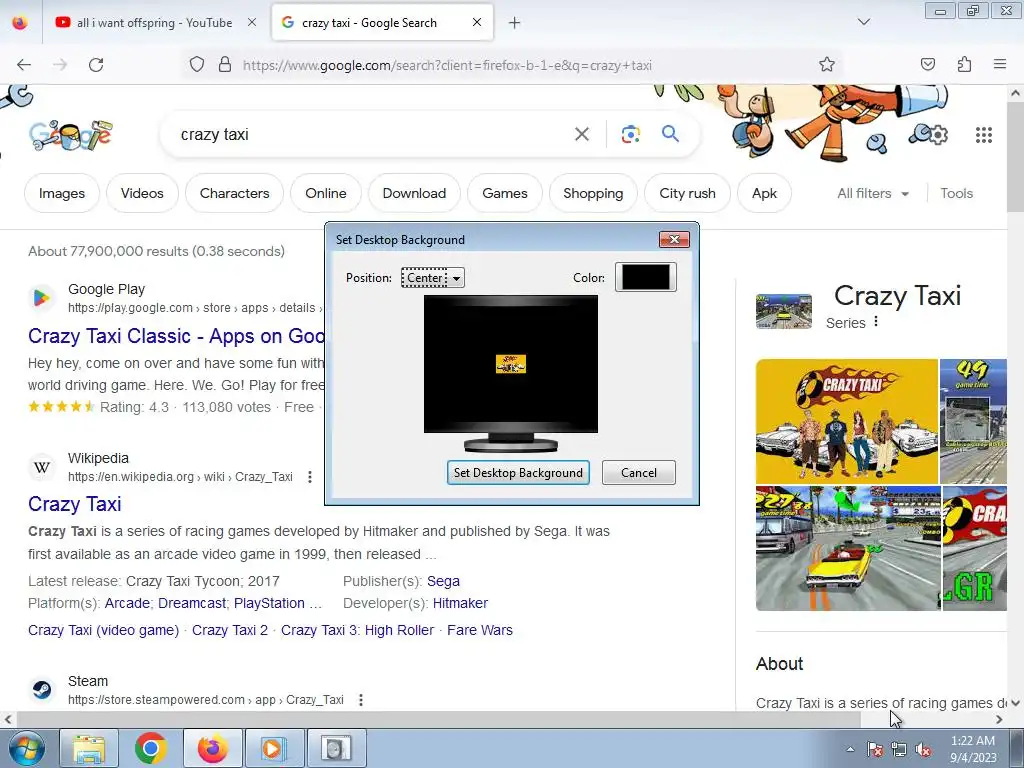Open the Crazy Taxi 2 sublink
1024x768 pixels.
pyautogui.click(x=230, y=630)
